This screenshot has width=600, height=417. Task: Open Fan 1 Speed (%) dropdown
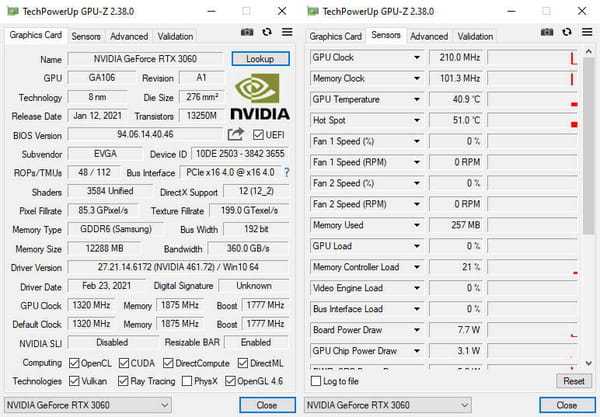(417, 142)
